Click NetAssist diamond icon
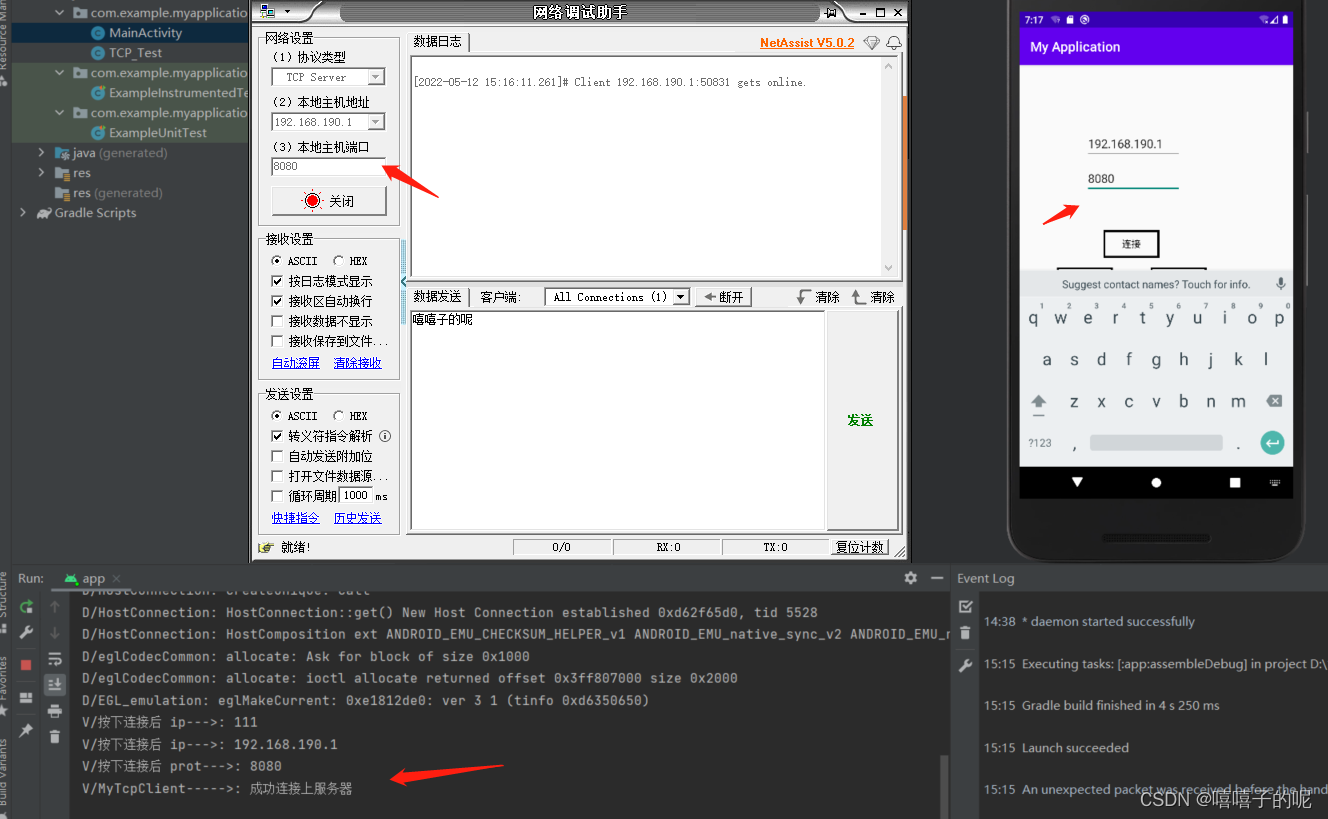Image resolution: width=1328 pixels, height=819 pixels. 872,43
